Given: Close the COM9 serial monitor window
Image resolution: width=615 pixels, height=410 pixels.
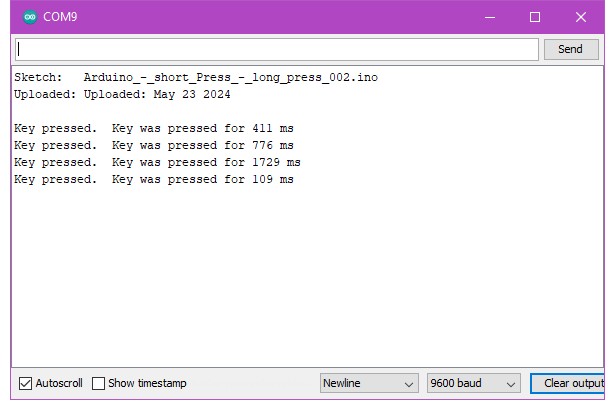Looking at the screenshot, I should 581,17.
